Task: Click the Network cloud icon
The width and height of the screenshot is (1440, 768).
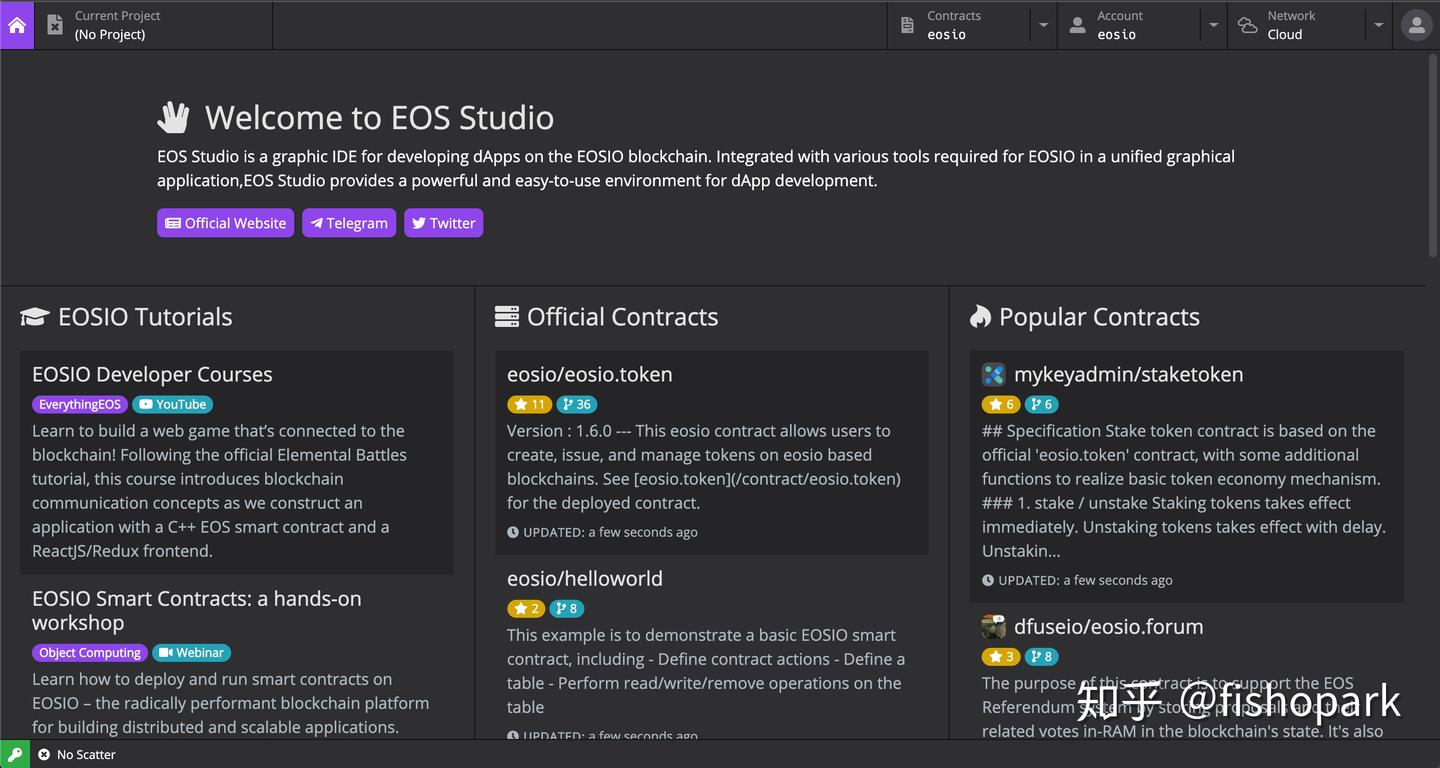Action: (1247, 26)
